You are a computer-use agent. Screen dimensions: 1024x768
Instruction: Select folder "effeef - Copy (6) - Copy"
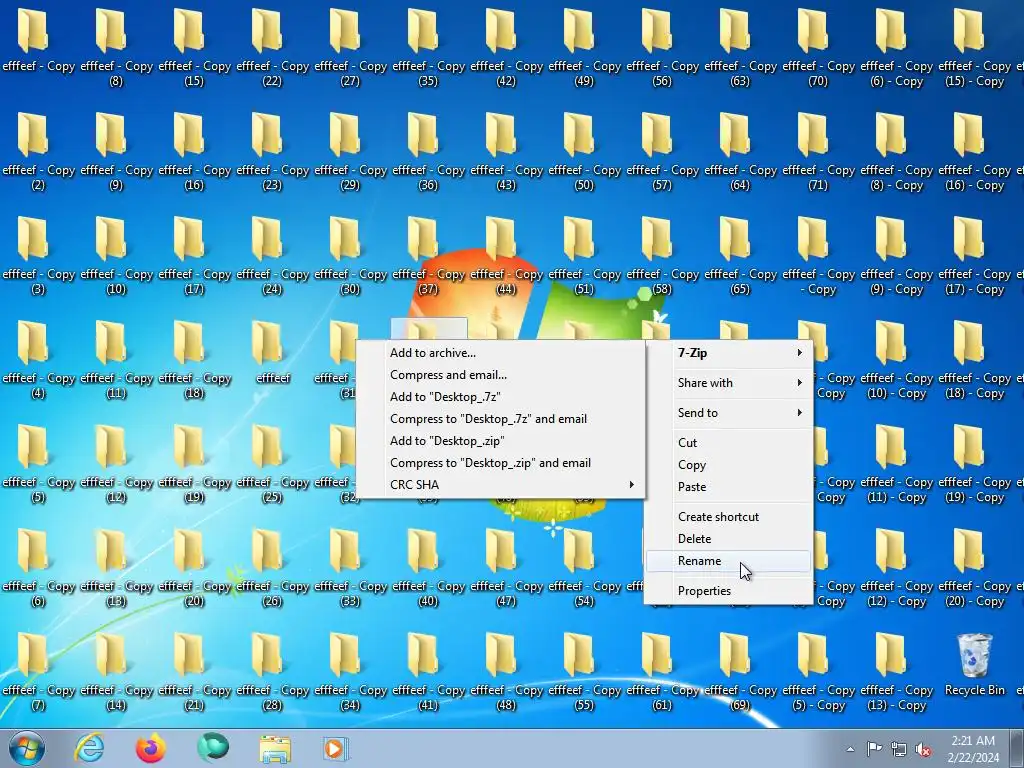coord(896,48)
